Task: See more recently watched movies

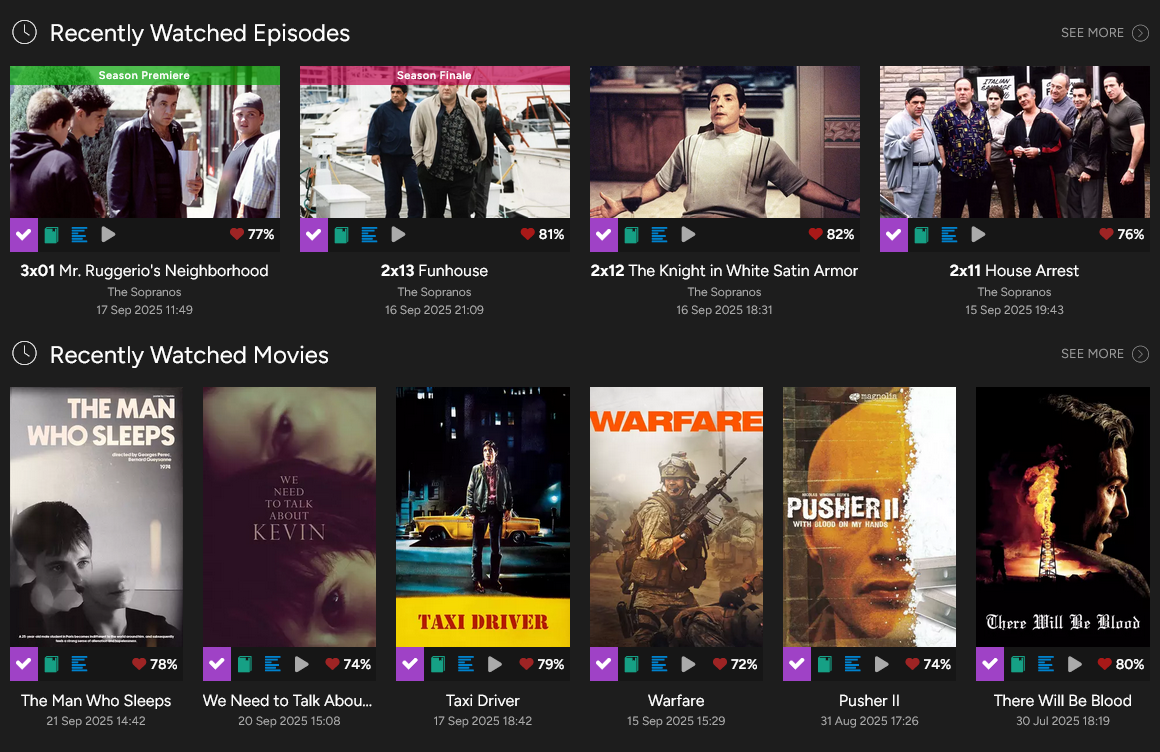Action: coord(1105,354)
